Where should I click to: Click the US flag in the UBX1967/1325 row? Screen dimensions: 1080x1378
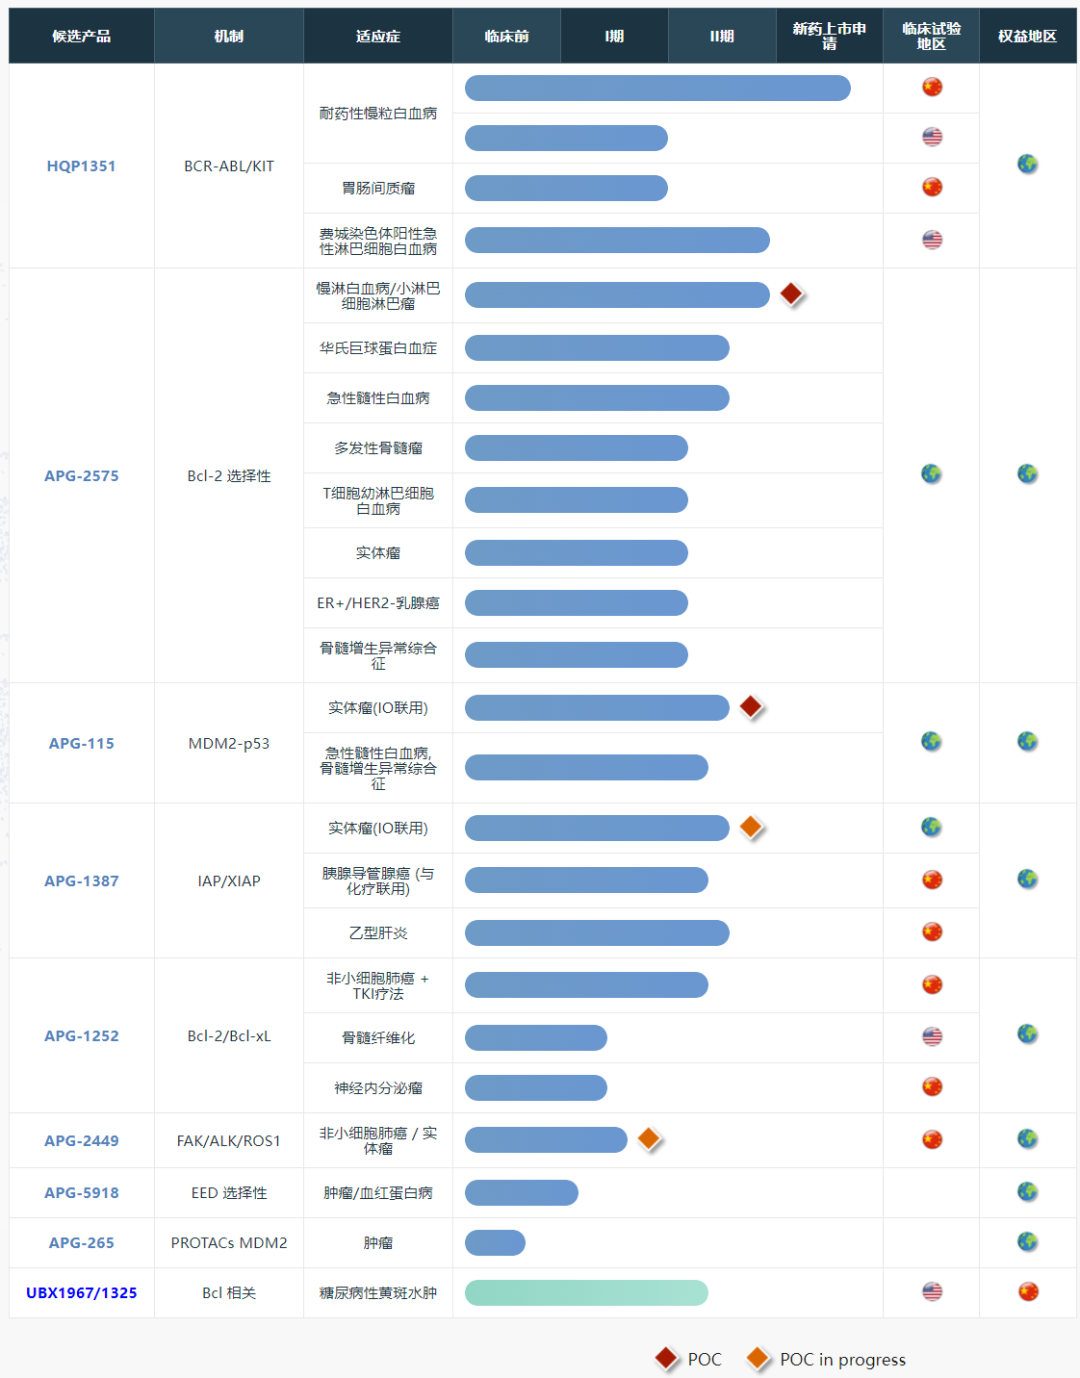932,1291
